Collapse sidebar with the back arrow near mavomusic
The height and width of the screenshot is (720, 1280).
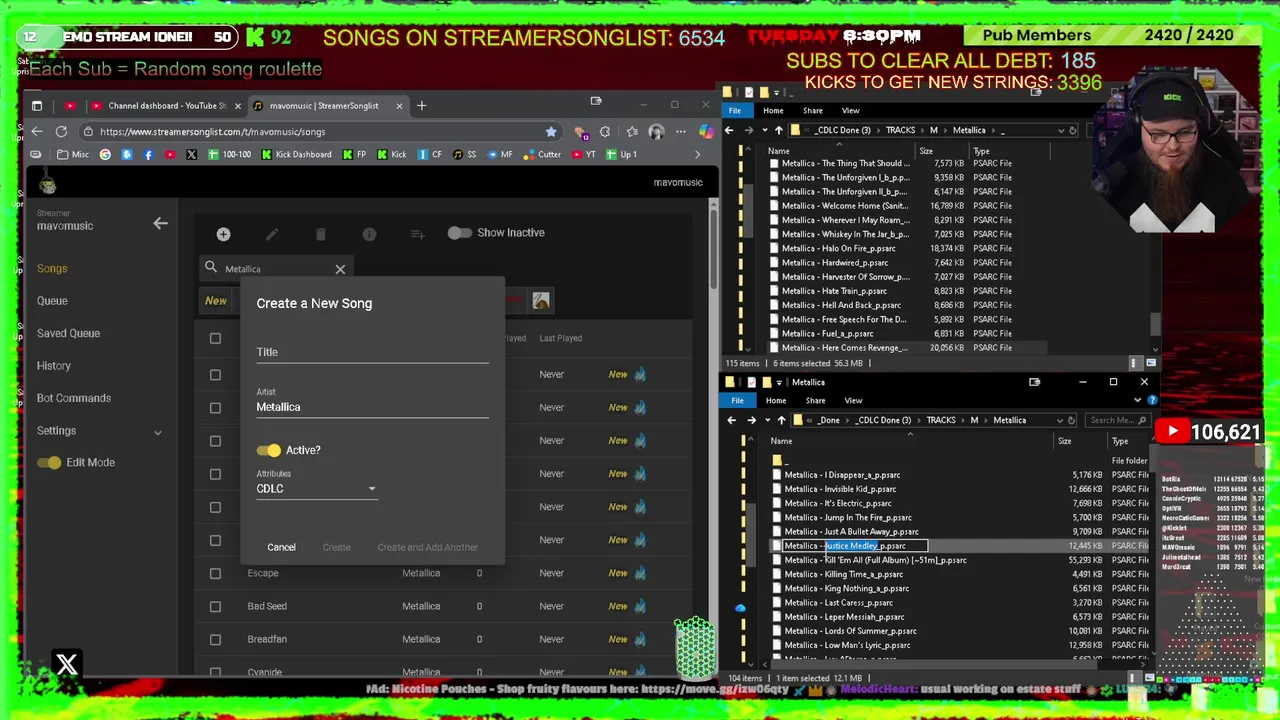click(x=160, y=223)
